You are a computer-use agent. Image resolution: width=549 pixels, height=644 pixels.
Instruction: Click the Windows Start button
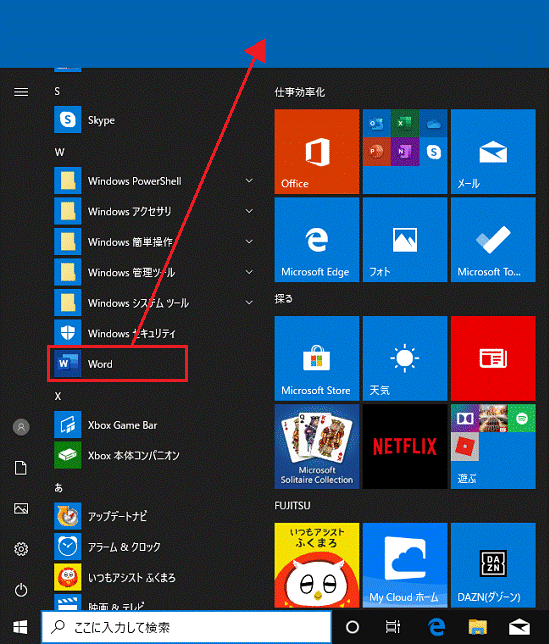coord(20,627)
